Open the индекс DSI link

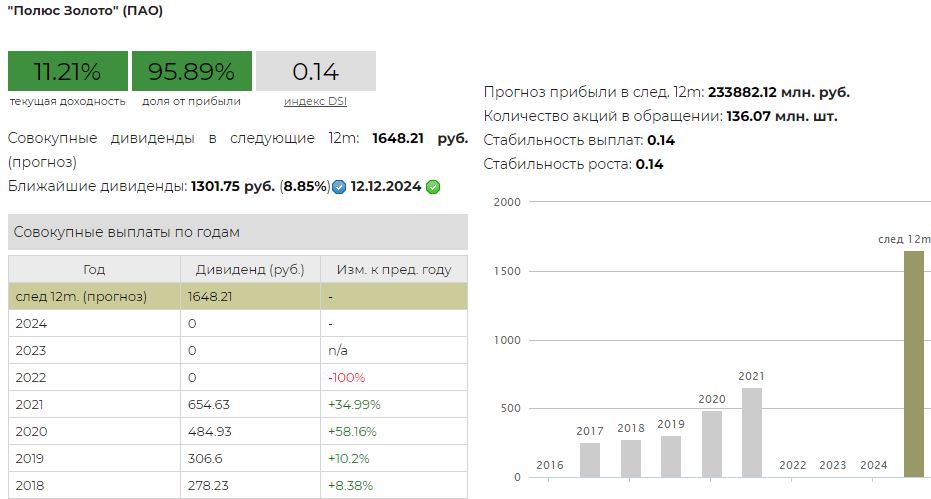315,102
